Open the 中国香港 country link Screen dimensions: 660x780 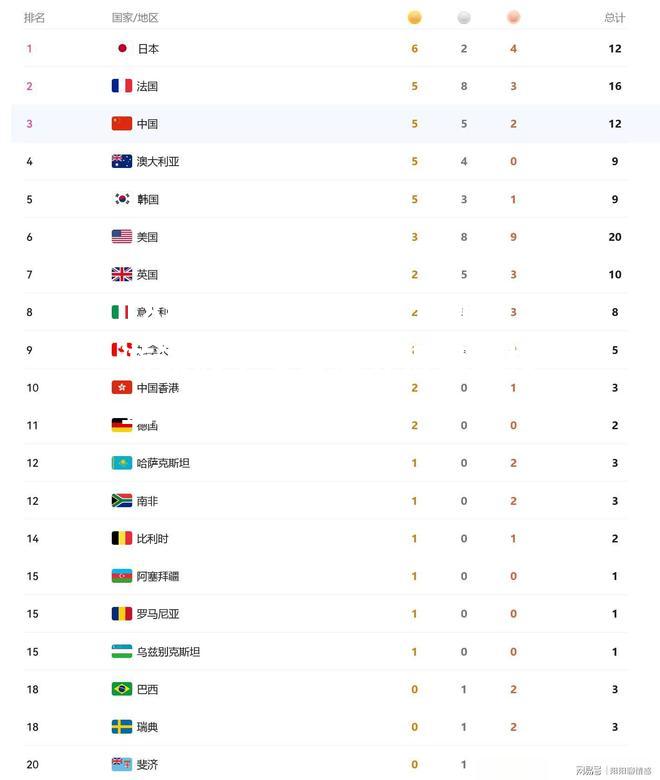[x=158, y=388]
